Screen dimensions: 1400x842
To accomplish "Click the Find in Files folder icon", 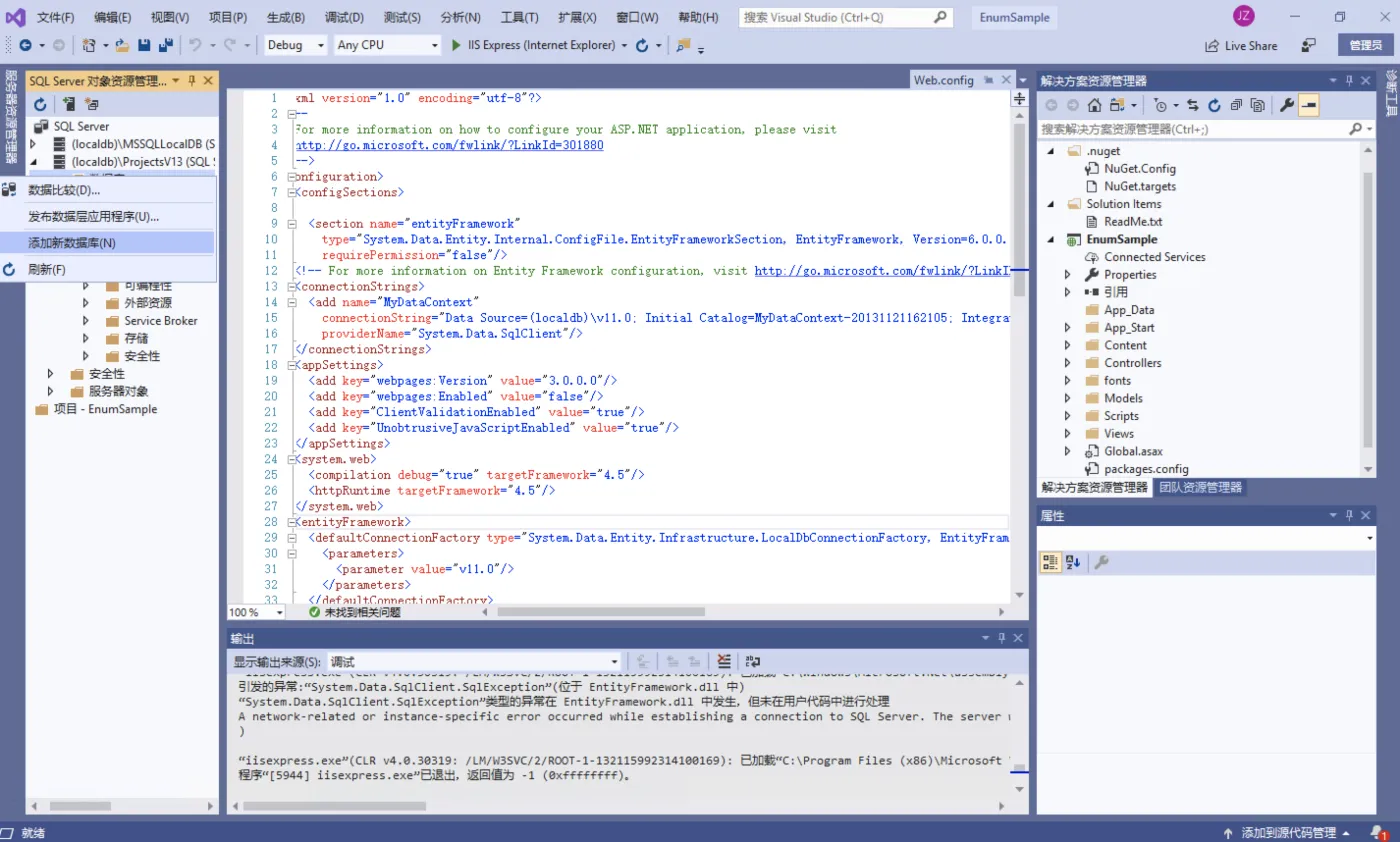I will tap(684, 45).
